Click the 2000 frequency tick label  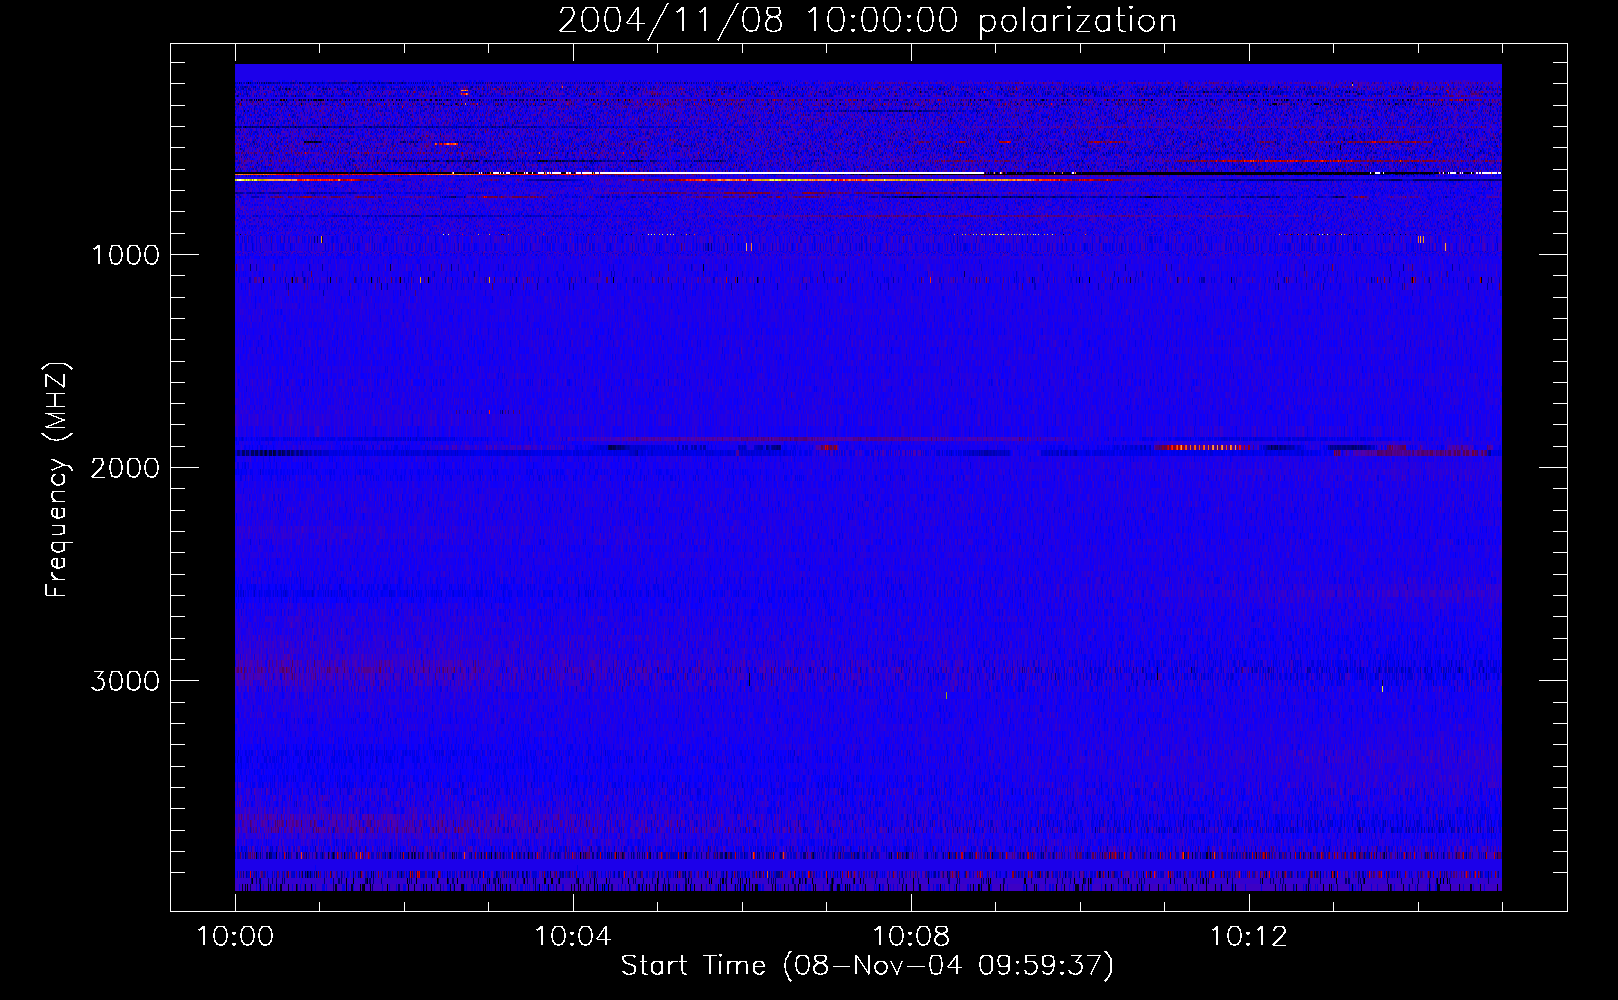125,468
